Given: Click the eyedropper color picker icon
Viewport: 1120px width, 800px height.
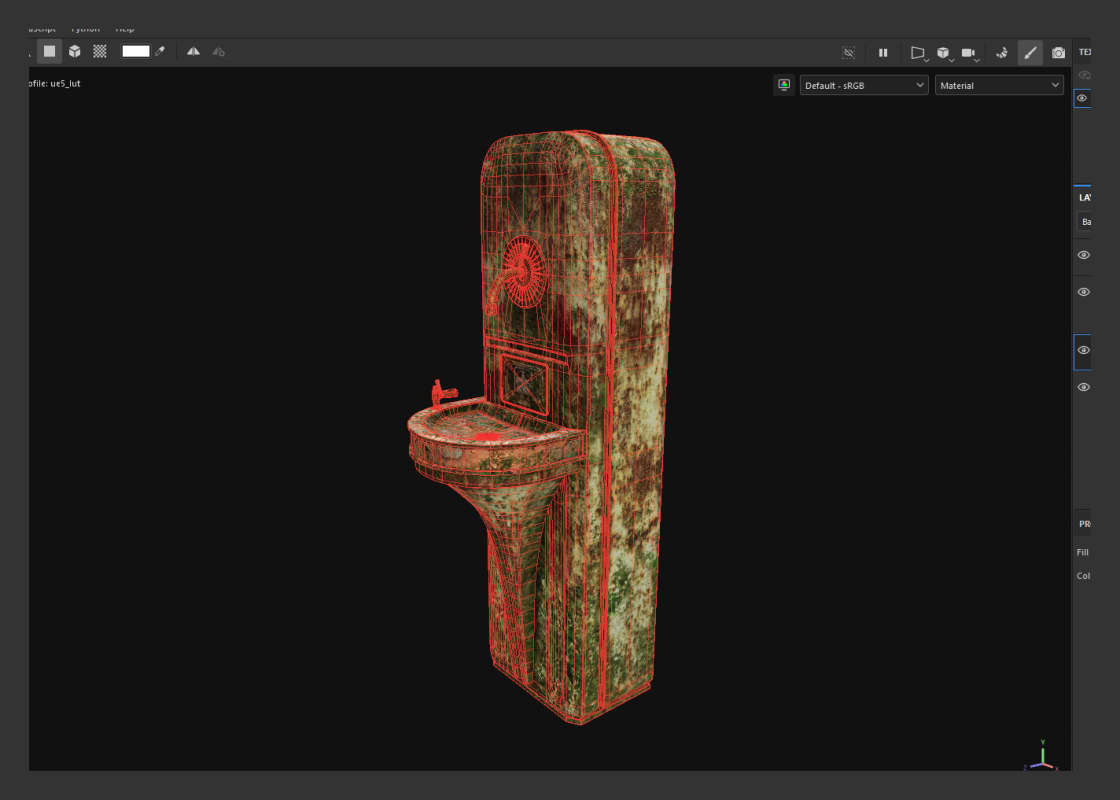Looking at the screenshot, I should click(x=159, y=51).
